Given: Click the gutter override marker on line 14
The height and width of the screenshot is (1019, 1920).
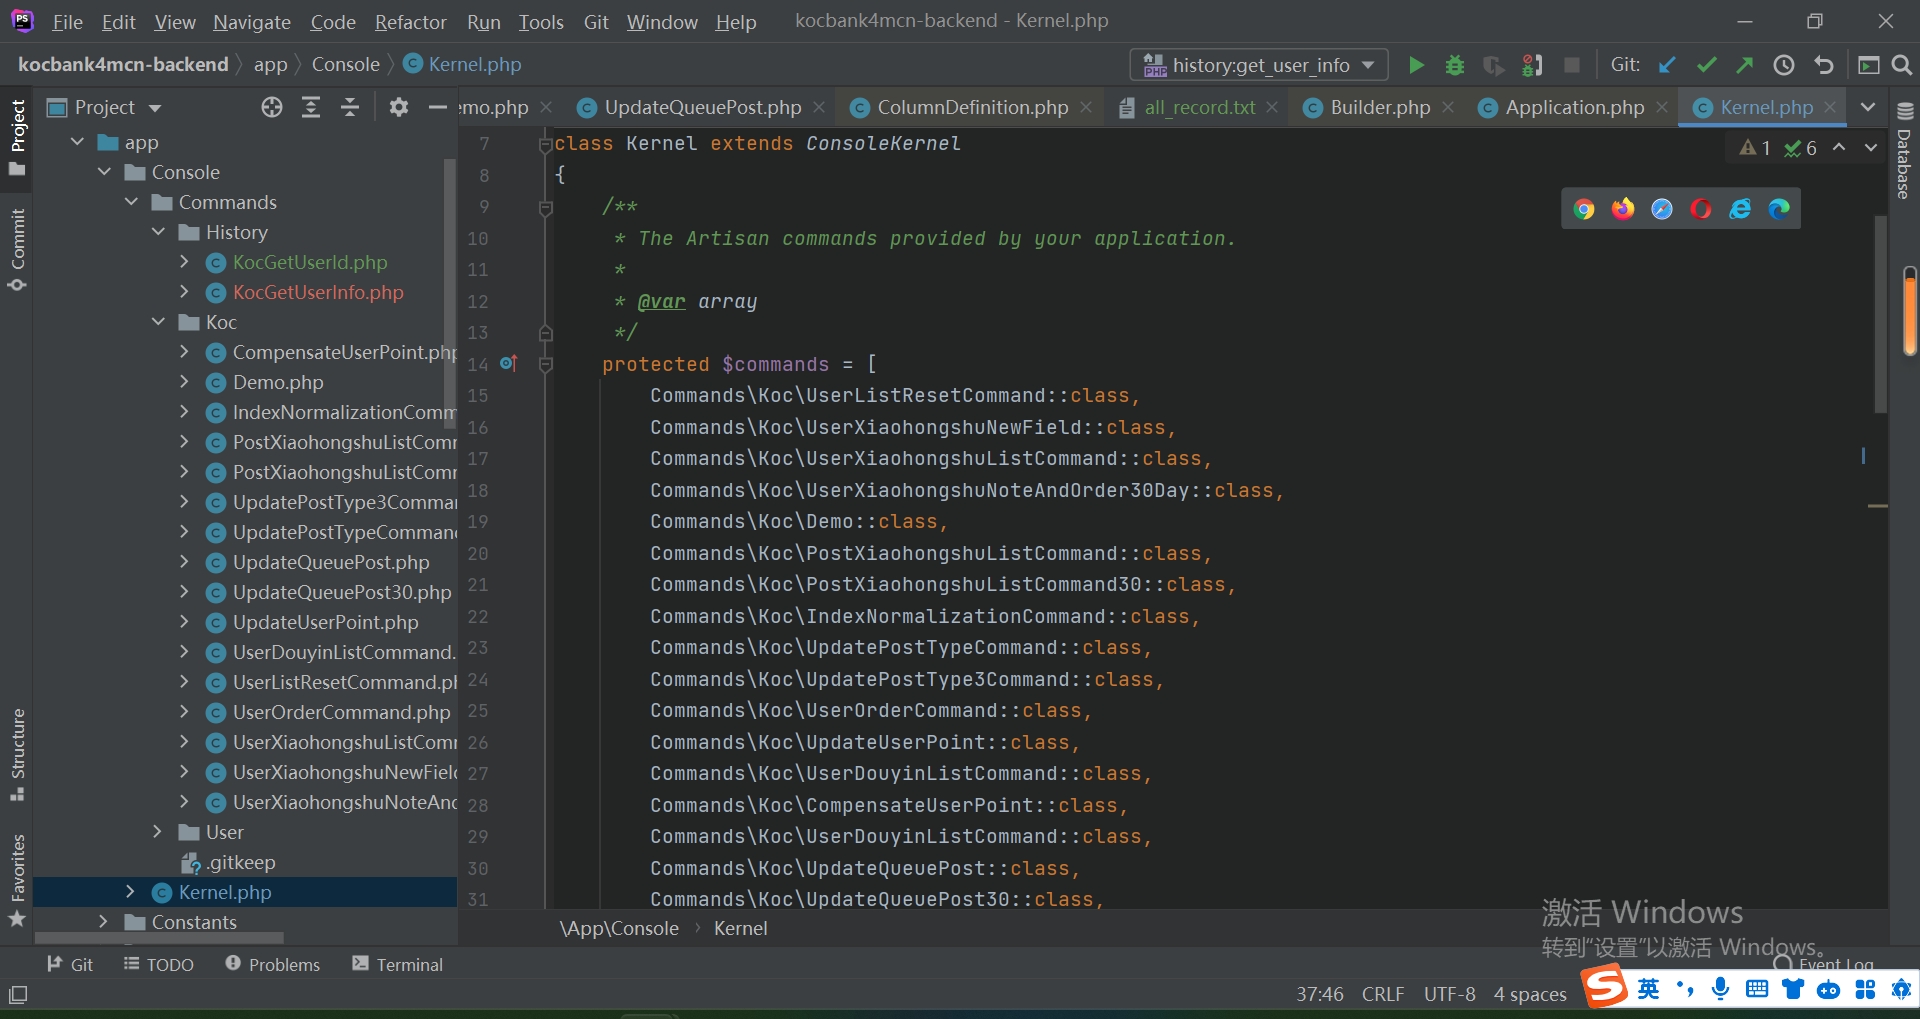Looking at the screenshot, I should pyautogui.click(x=508, y=364).
